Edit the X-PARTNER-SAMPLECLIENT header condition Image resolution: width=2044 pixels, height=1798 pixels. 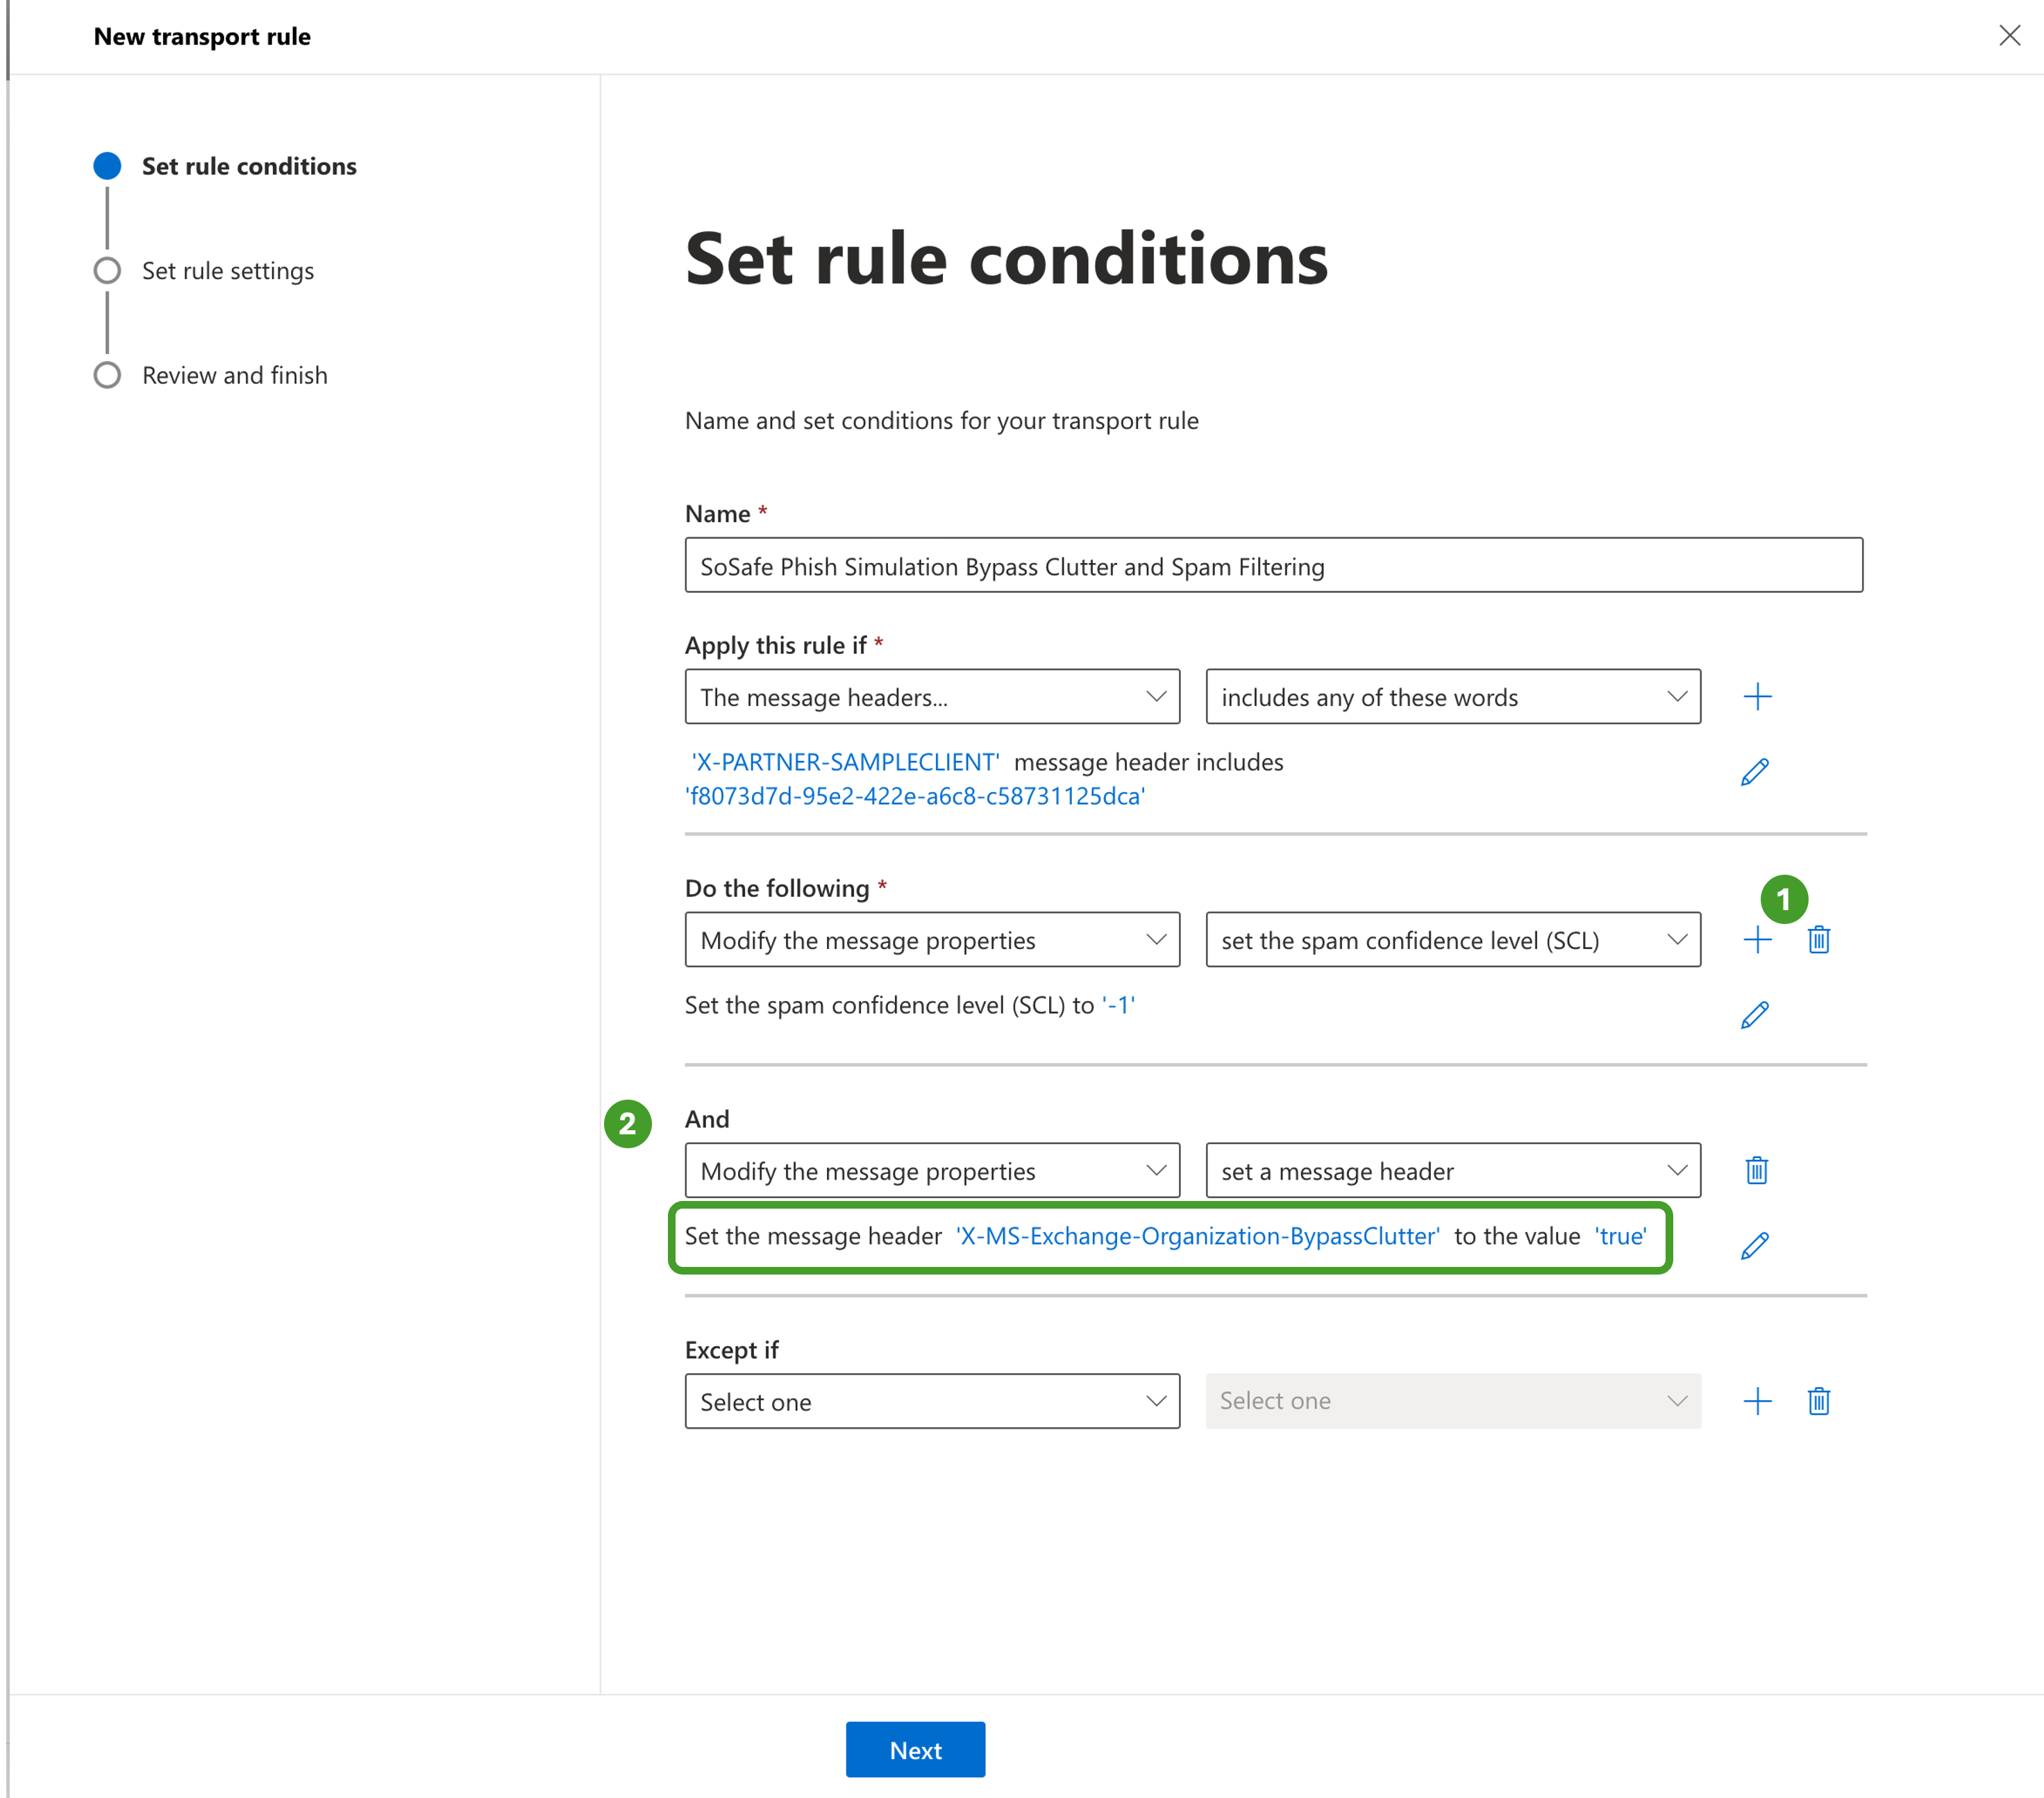click(1754, 773)
